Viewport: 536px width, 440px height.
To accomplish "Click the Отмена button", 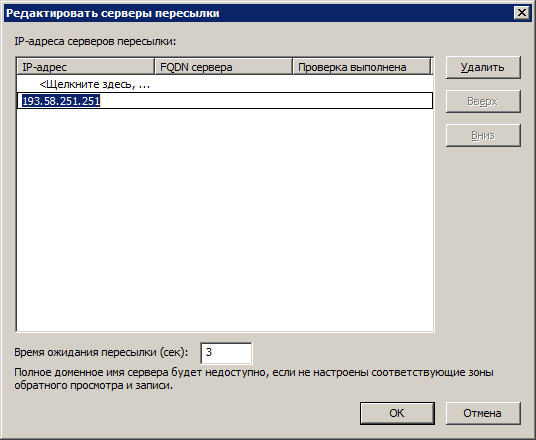I will 483,413.
